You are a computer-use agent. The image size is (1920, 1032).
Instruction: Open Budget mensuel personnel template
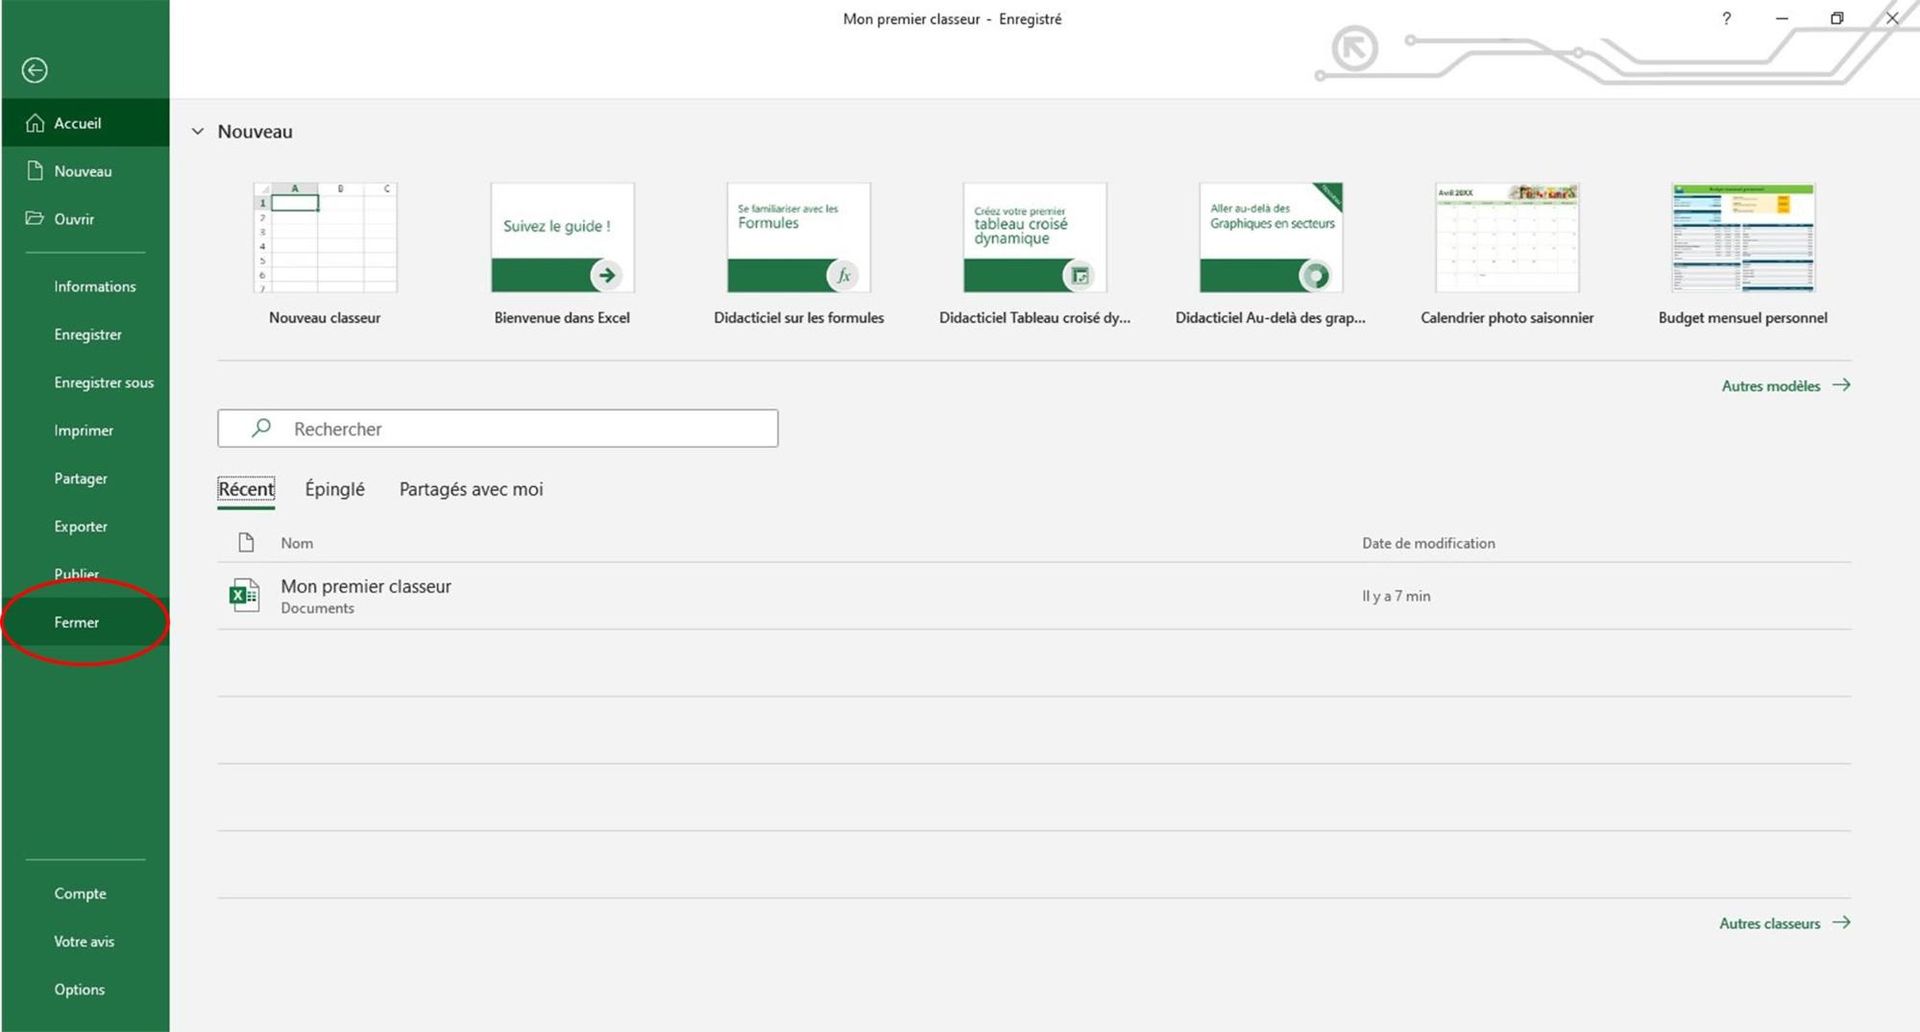pyautogui.click(x=1743, y=255)
